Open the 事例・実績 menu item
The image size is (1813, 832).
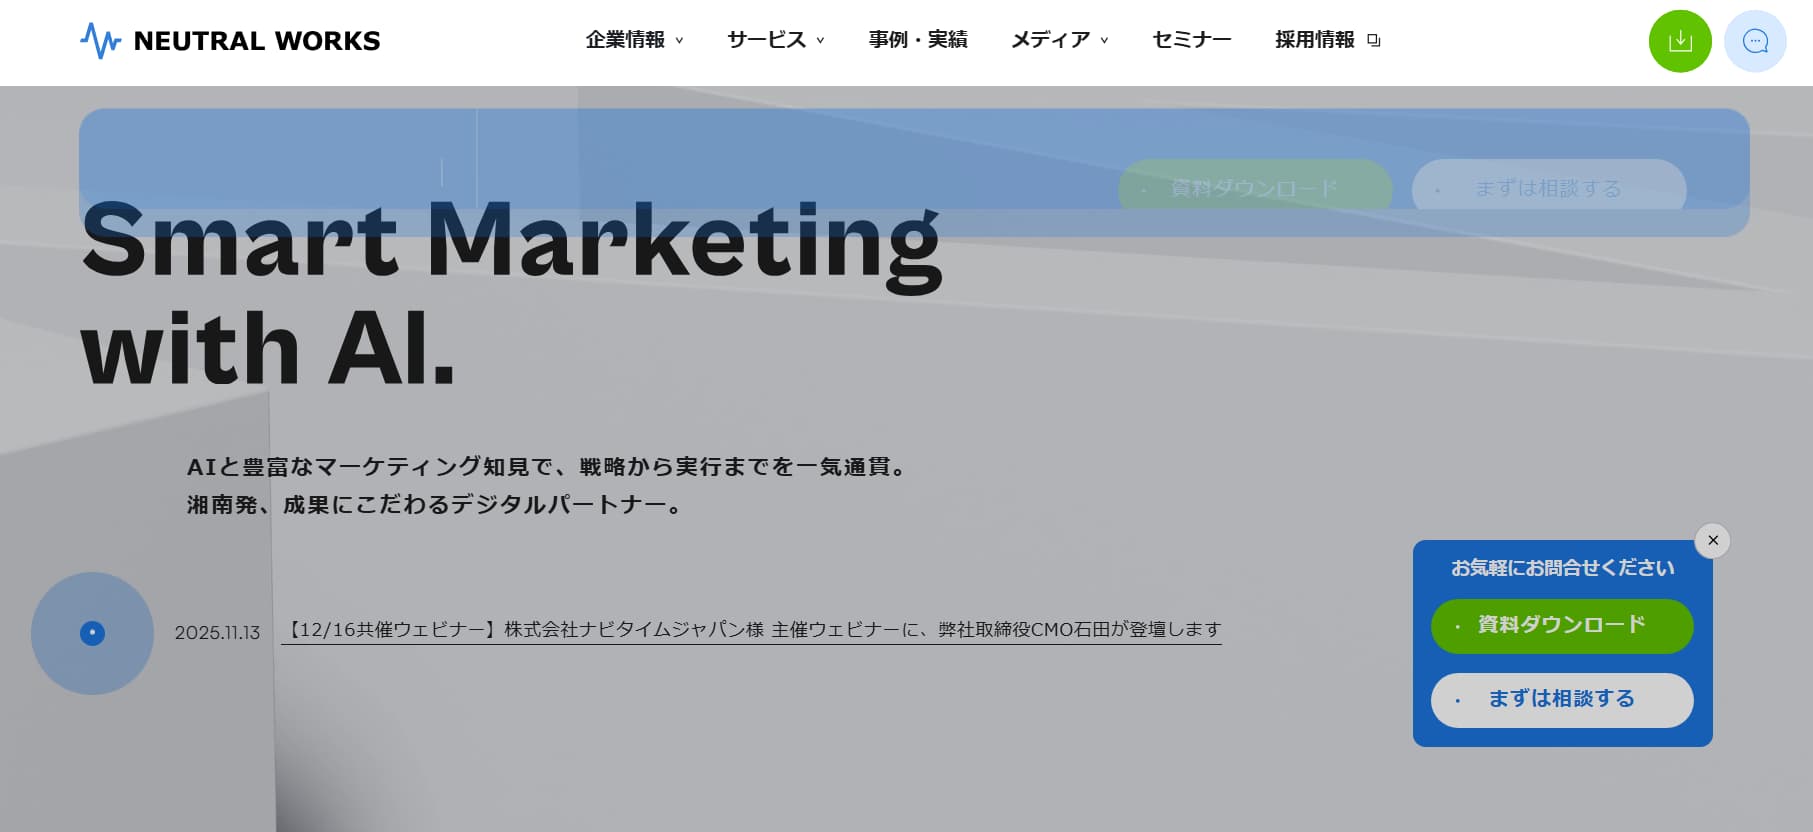pos(918,40)
